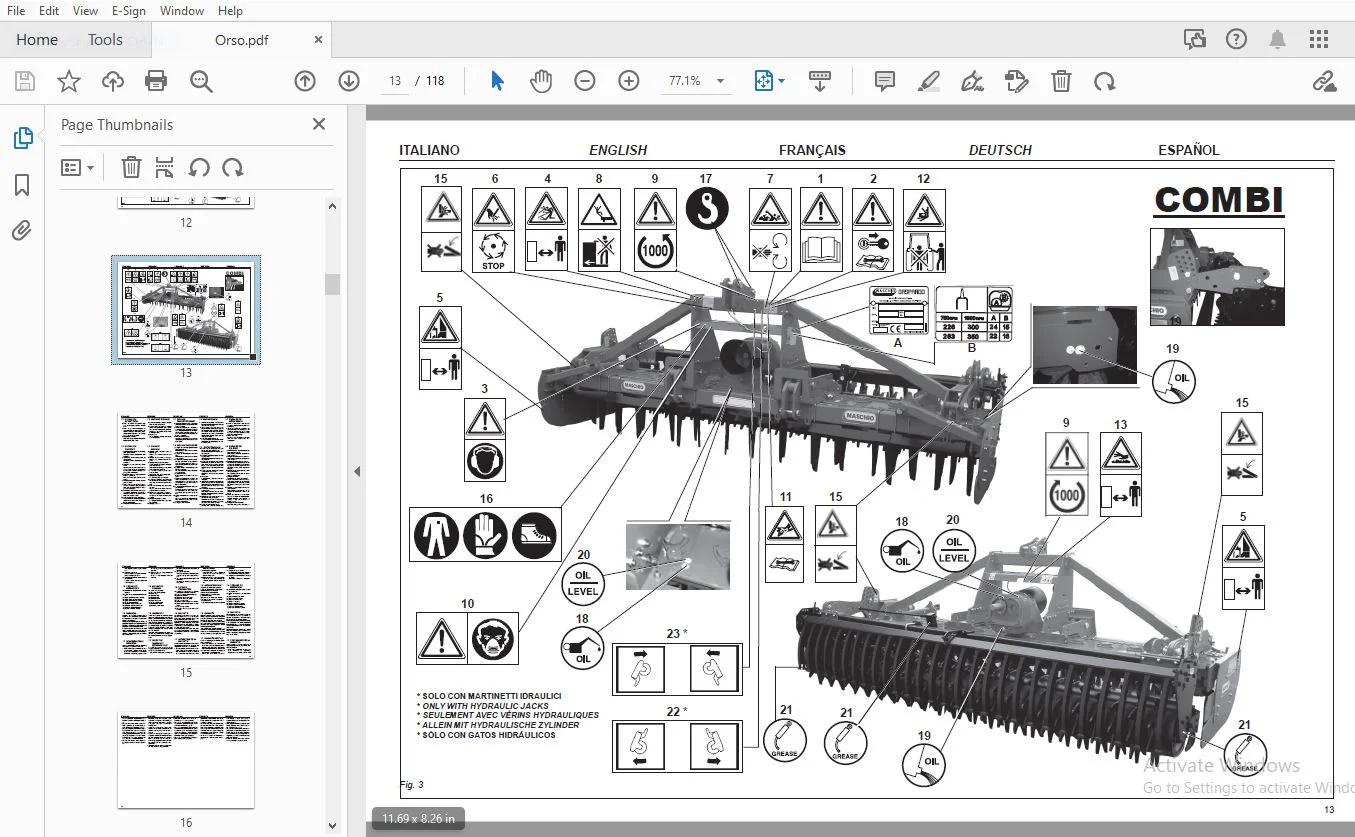This screenshot has width=1355, height=837.
Task: Click the upload to cloud icon
Action: click(x=112, y=81)
